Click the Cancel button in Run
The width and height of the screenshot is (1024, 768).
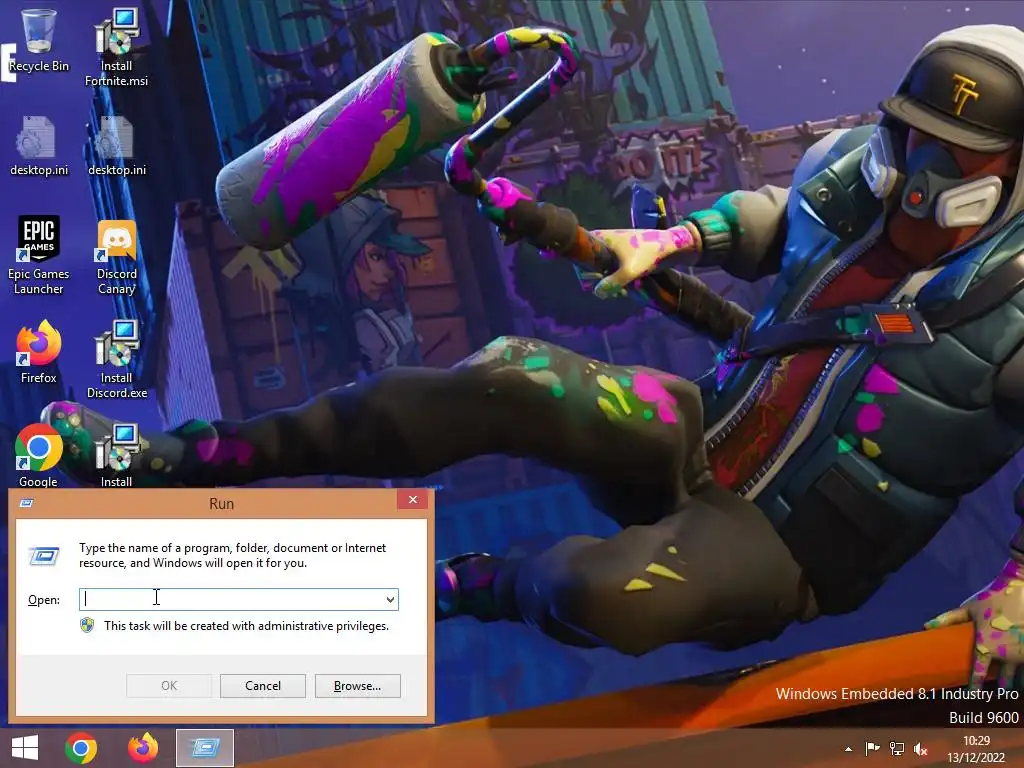pyautogui.click(x=263, y=686)
